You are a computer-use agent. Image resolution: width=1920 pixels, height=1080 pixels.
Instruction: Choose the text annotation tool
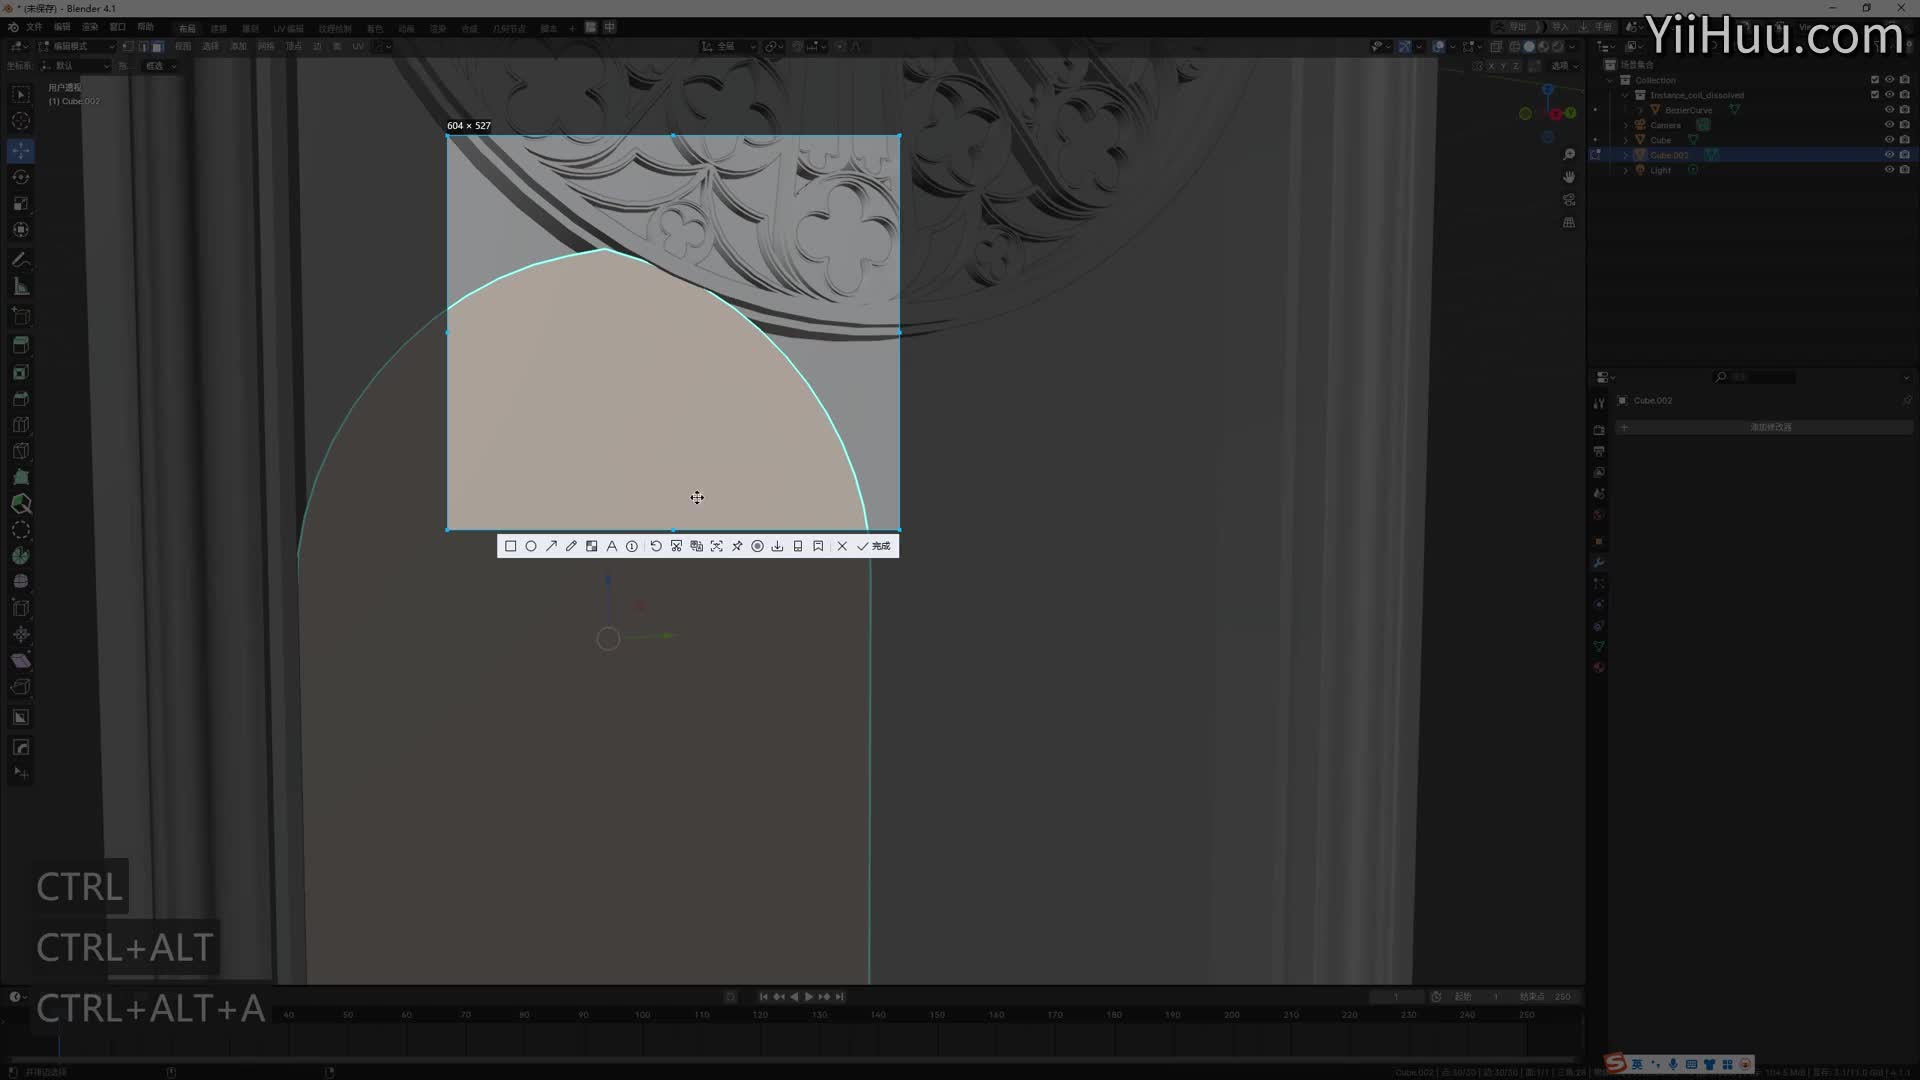point(612,546)
